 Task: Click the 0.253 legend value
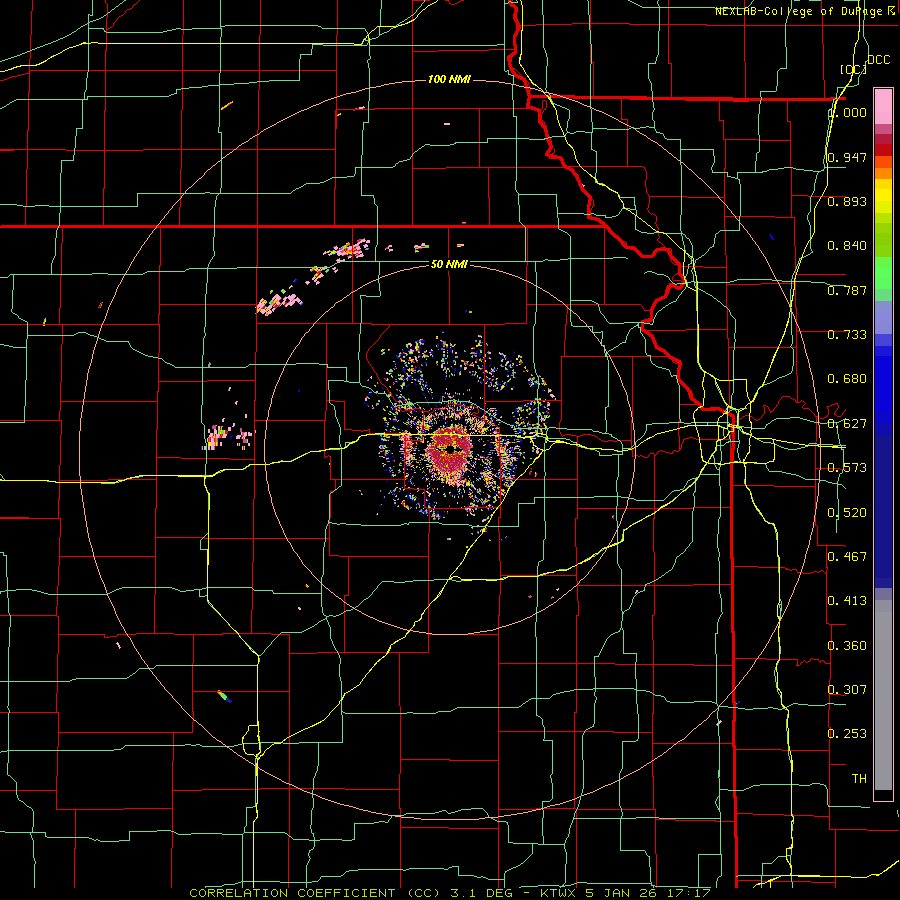[x=847, y=734]
